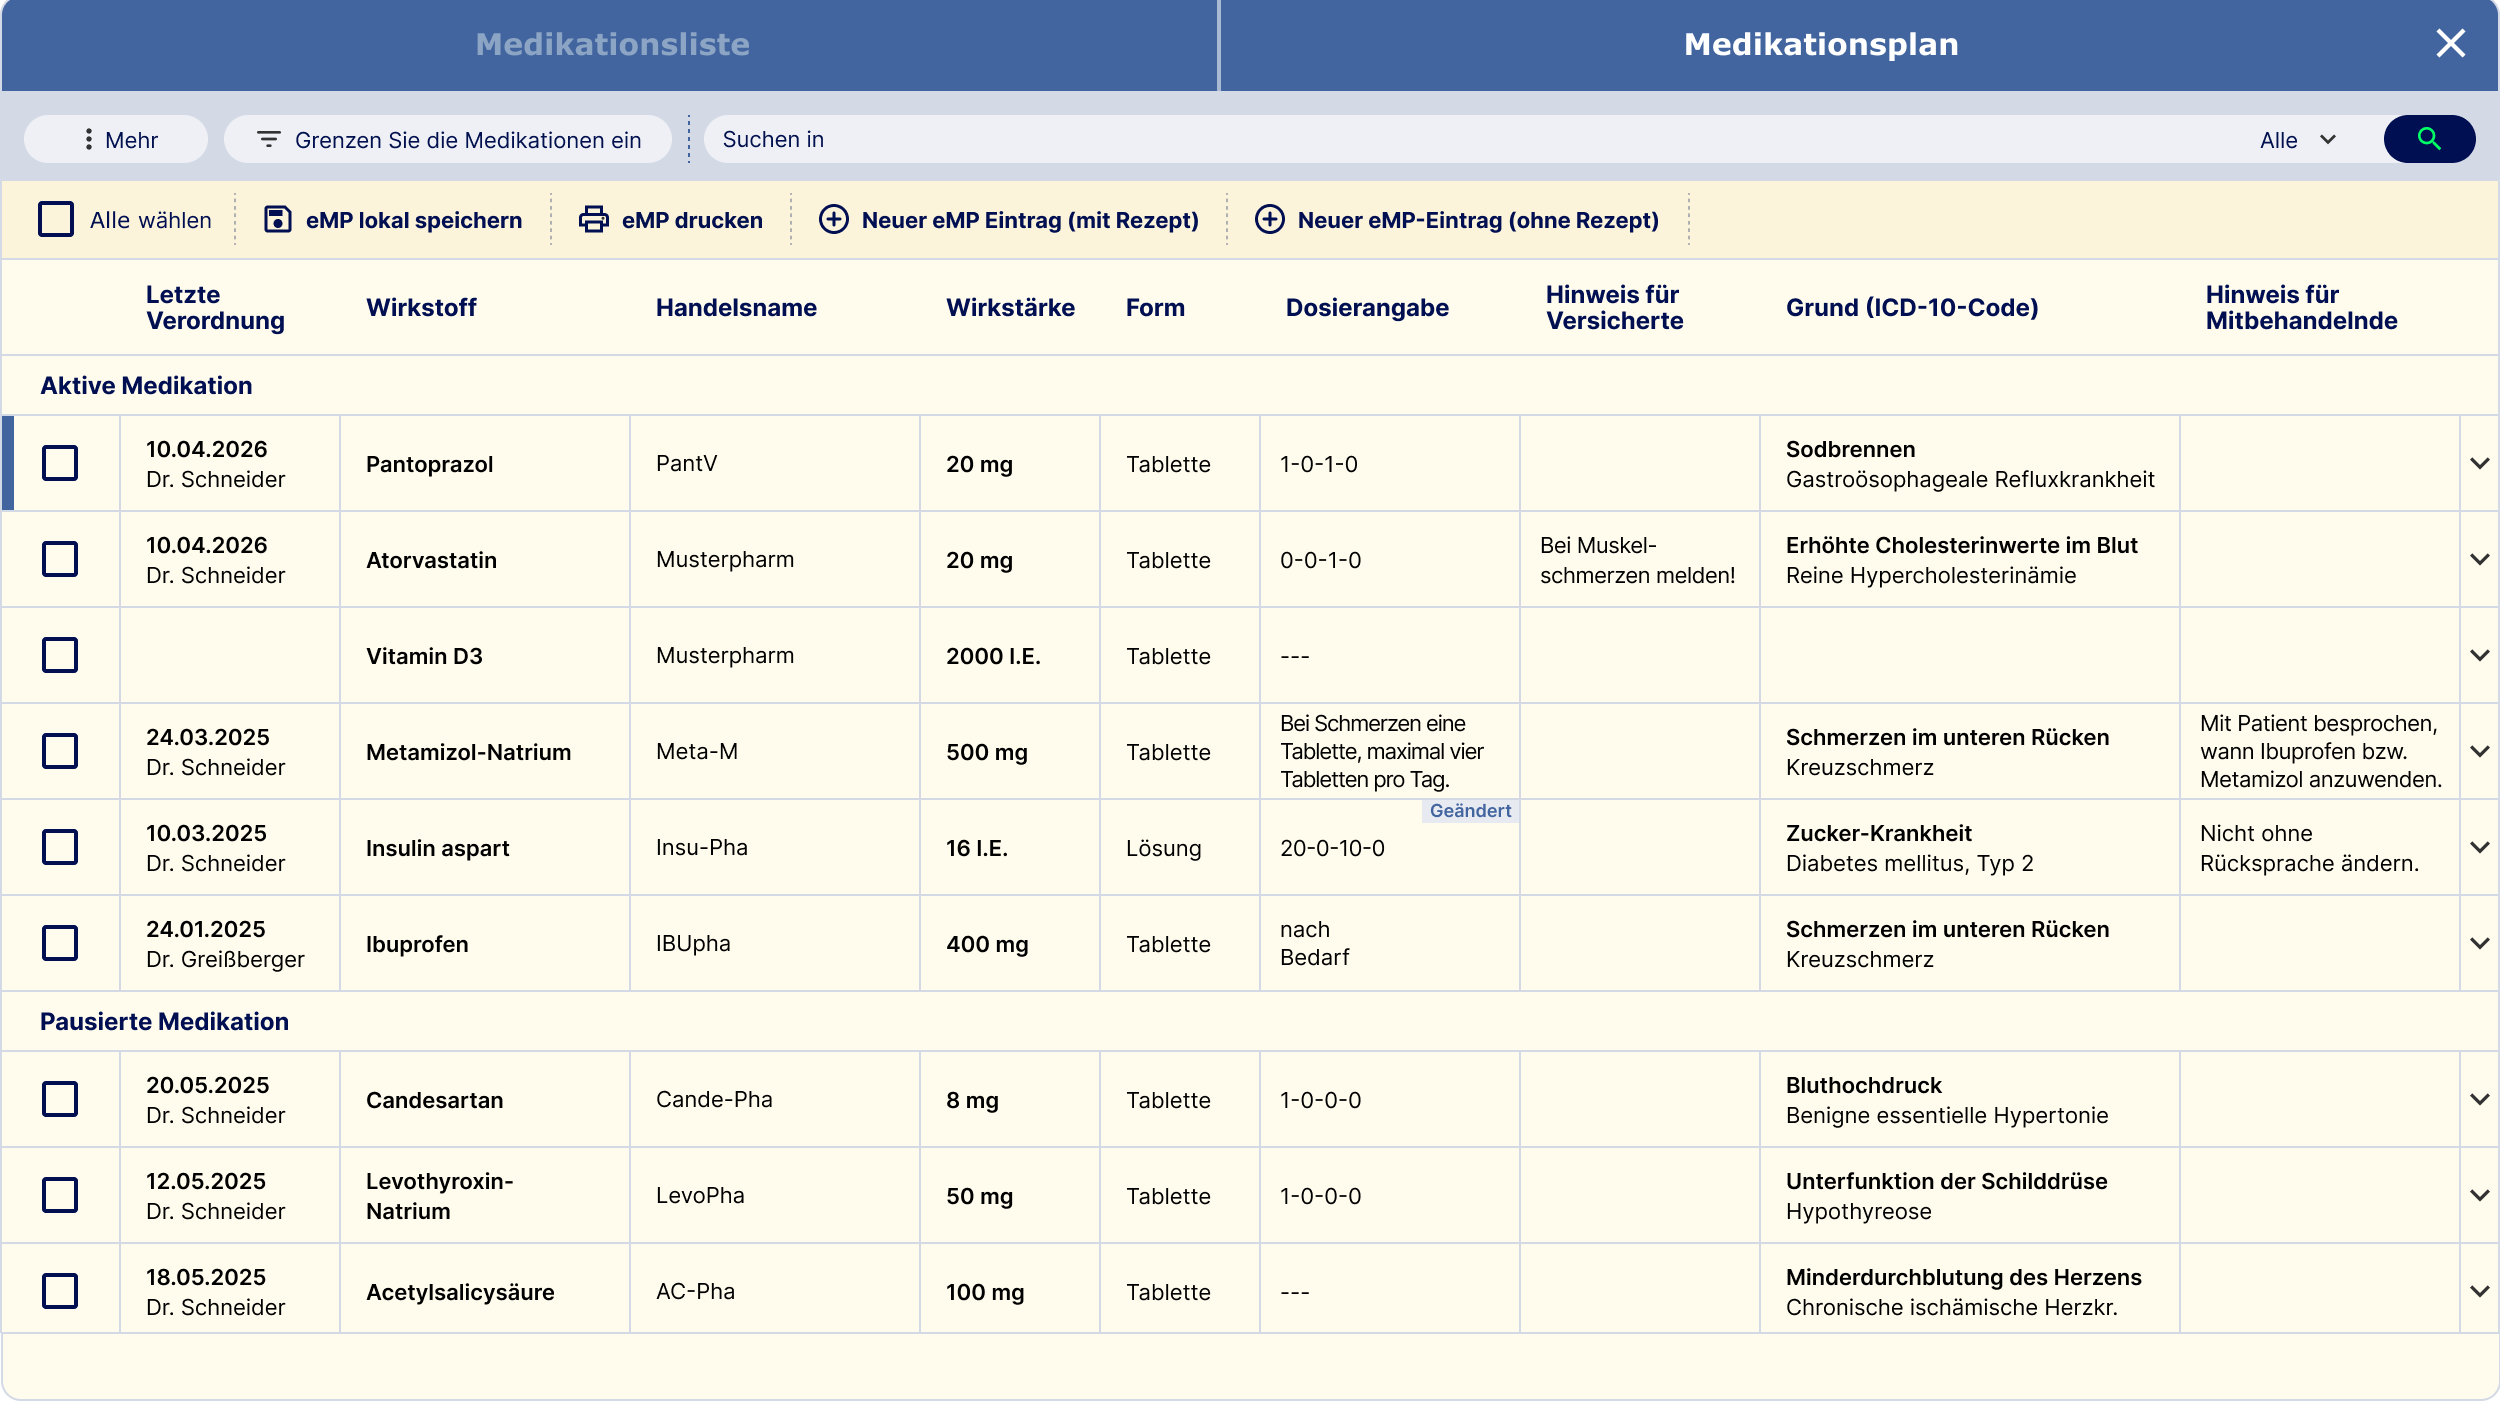
Task: Start search with the magnifier icon
Action: coord(2430,139)
